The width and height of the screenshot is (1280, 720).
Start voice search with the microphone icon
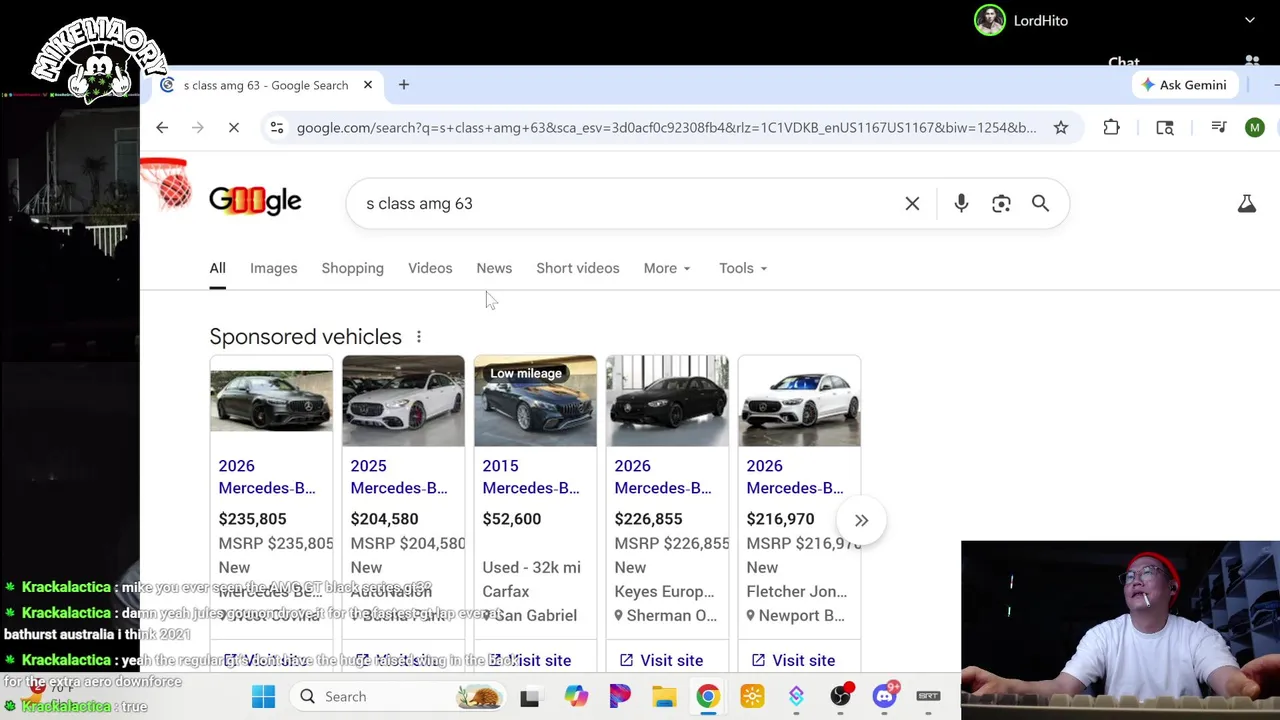(961, 204)
